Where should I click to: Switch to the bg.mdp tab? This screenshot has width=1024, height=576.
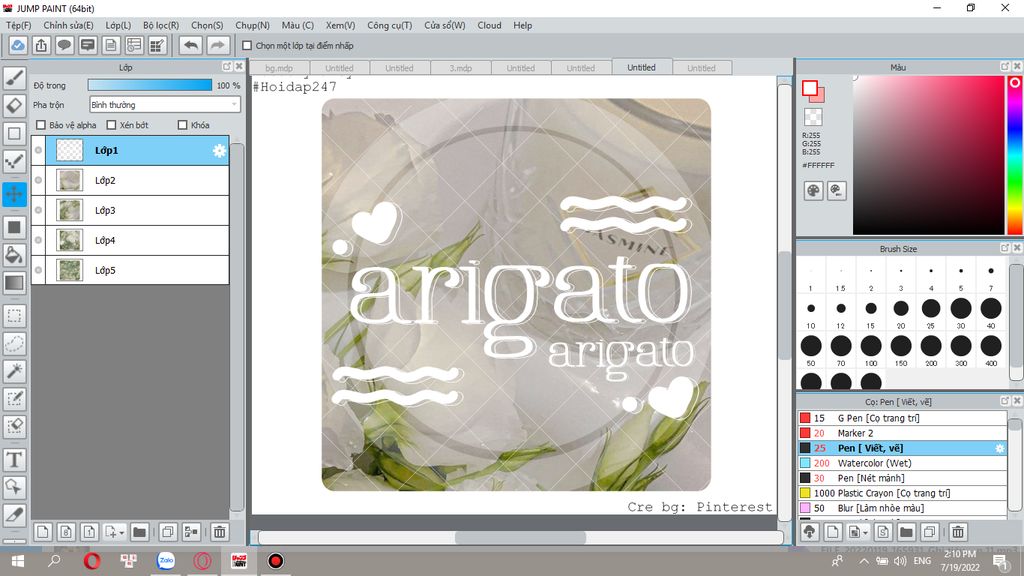279,68
